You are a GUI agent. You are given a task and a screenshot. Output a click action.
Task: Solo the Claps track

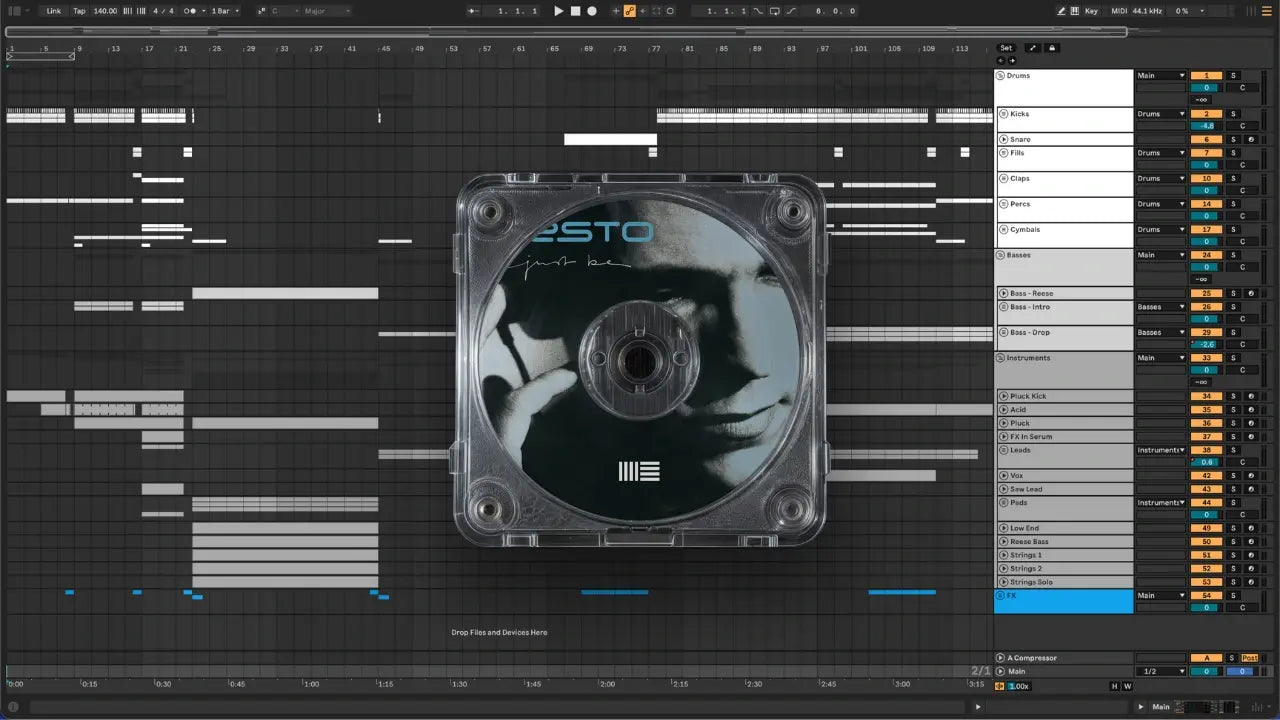pyautogui.click(x=1233, y=178)
